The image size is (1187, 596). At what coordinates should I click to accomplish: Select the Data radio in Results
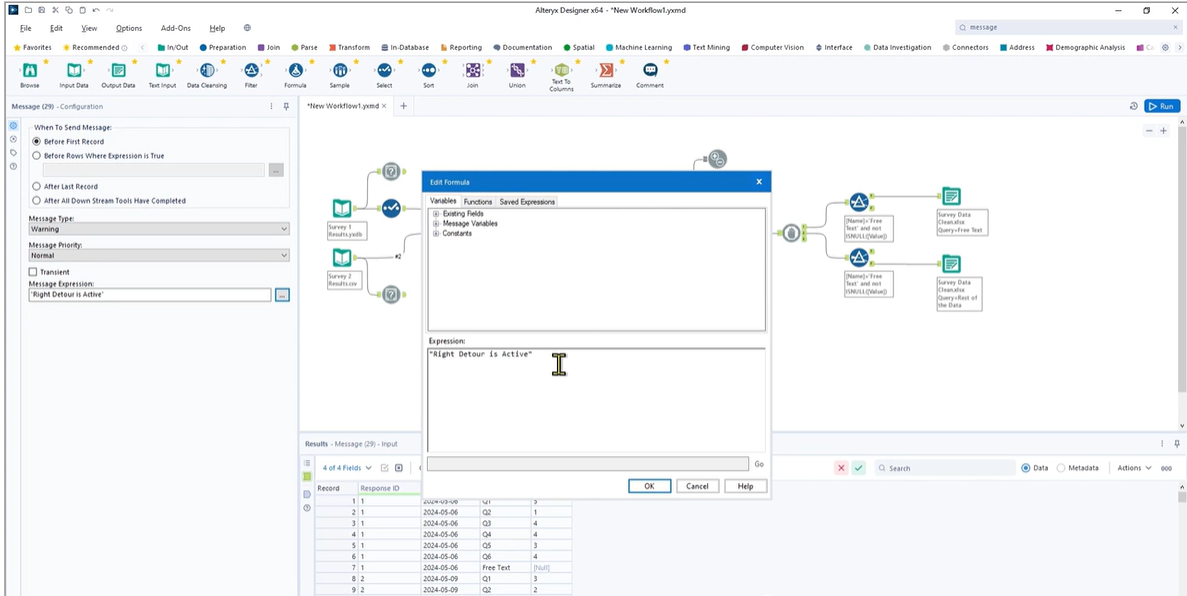[x=1026, y=468]
